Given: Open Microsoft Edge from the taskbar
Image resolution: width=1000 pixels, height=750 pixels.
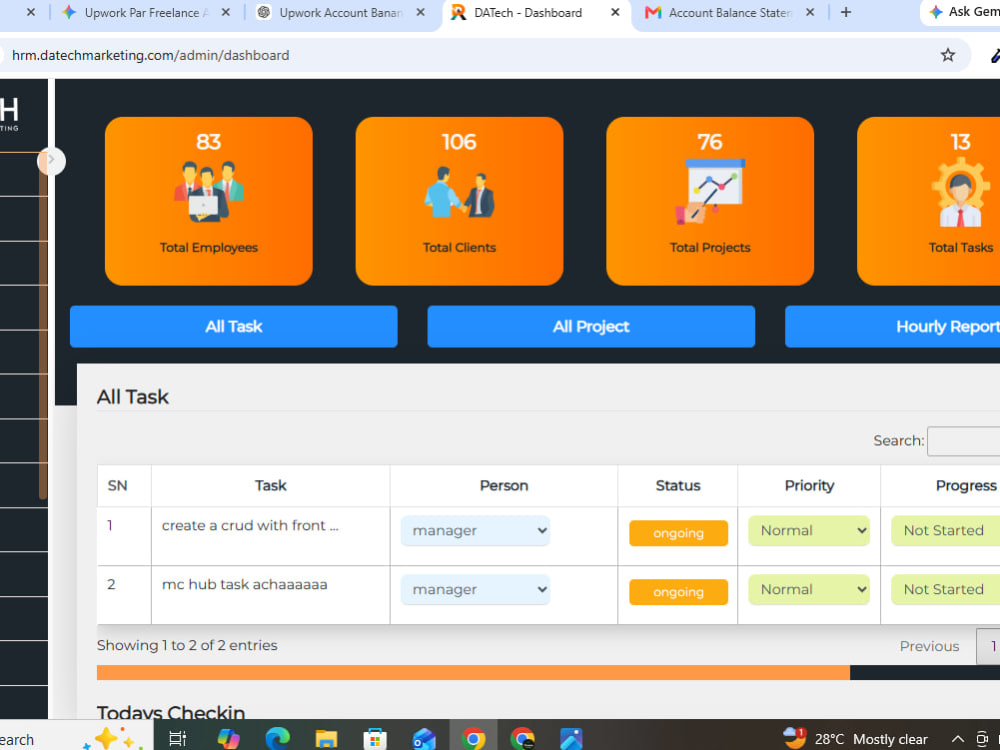Looking at the screenshot, I should pos(277,739).
